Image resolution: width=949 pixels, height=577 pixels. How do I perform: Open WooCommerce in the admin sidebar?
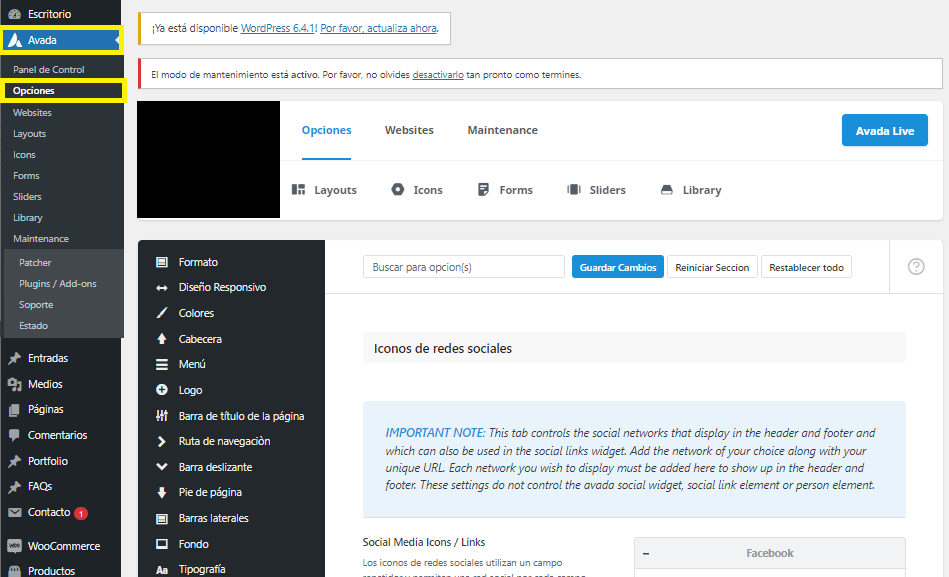(63, 546)
